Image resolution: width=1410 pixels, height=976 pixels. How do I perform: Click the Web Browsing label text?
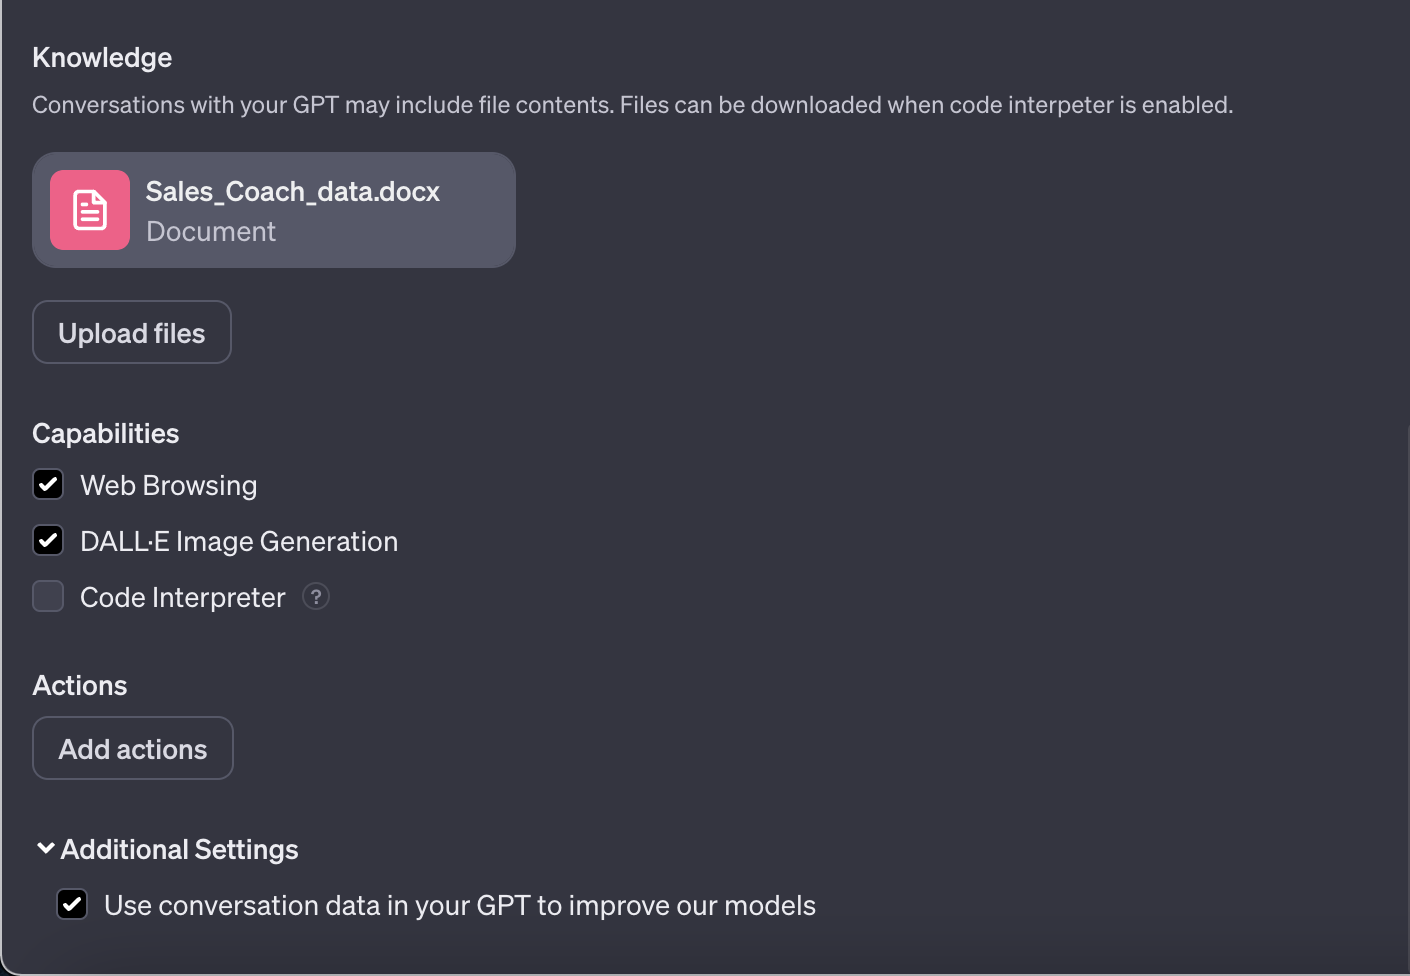(169, 486)
